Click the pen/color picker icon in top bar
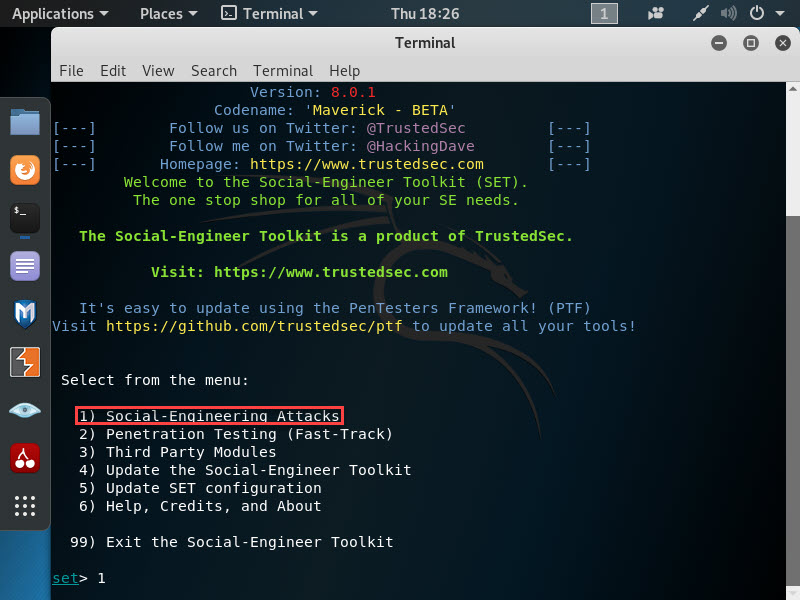 click(x=701, y=13)
